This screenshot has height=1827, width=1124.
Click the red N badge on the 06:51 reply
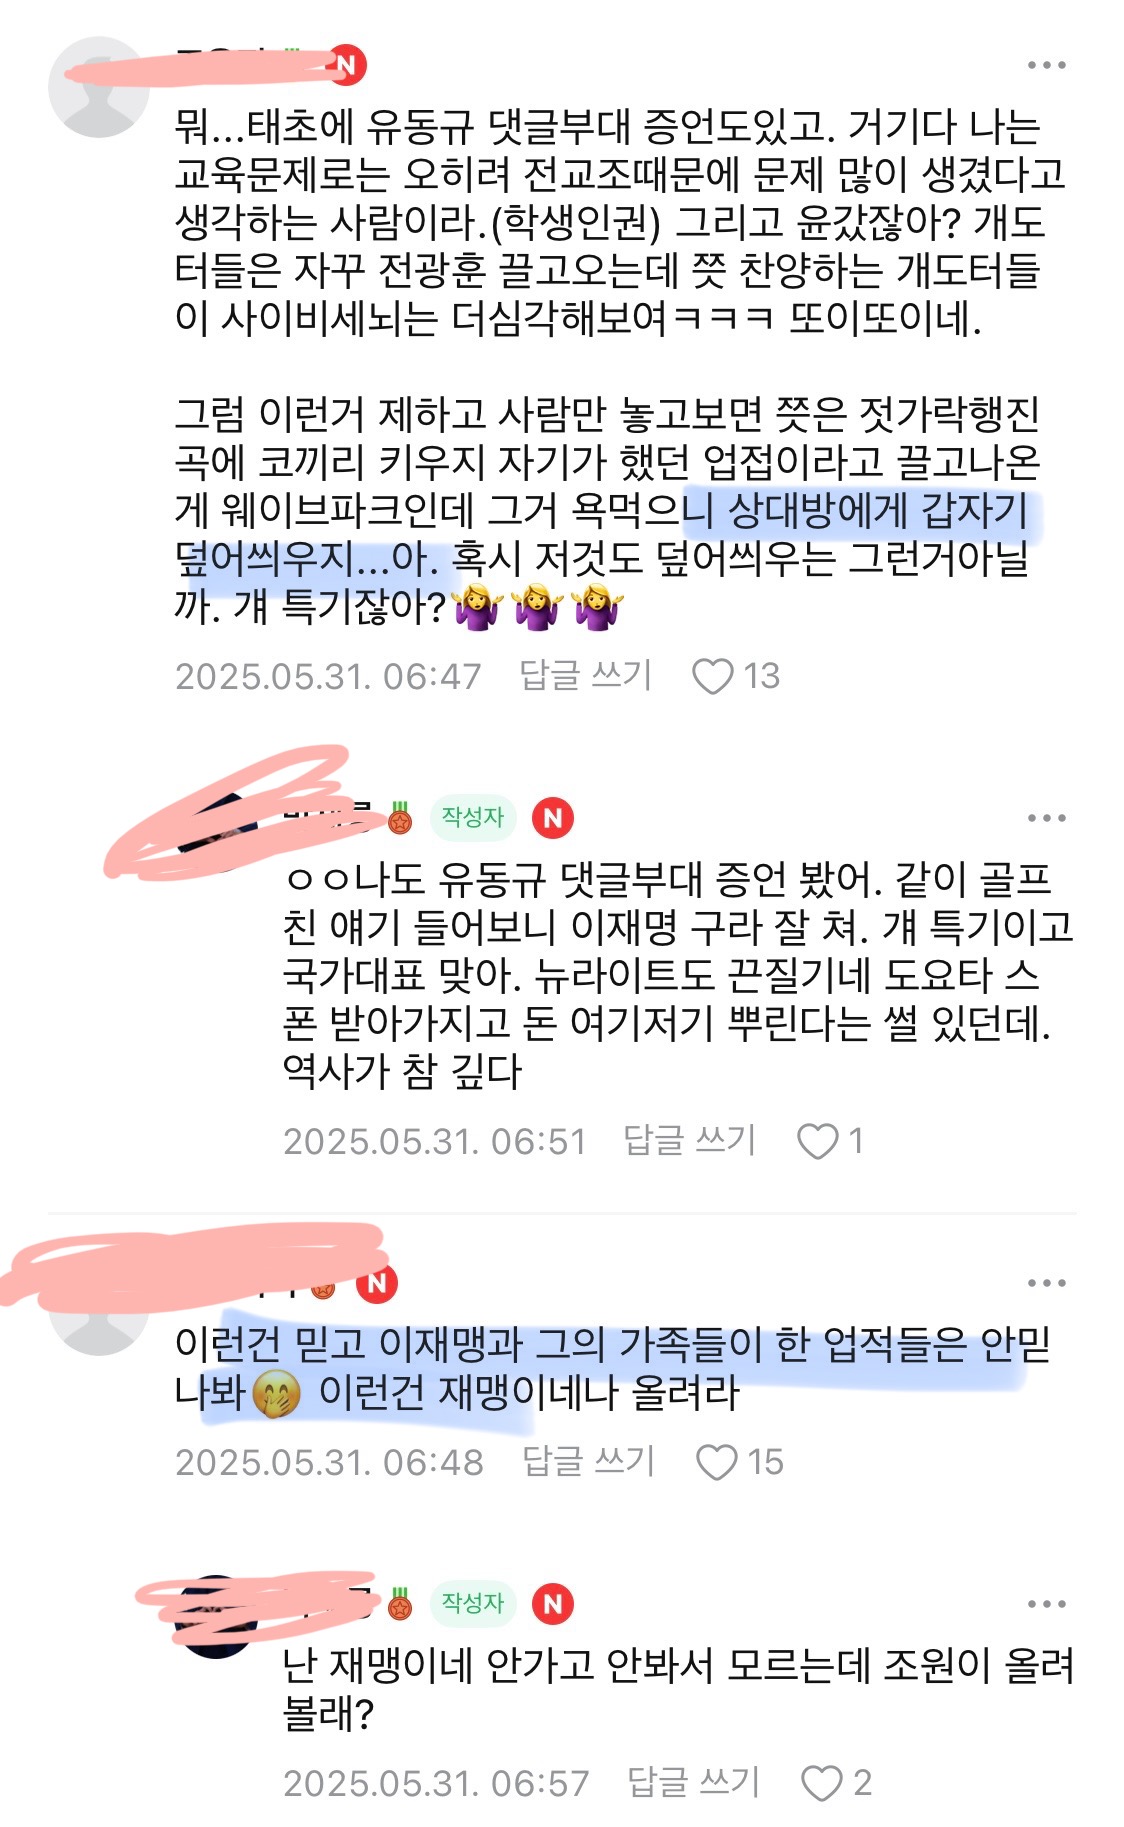tap(552, 818)
